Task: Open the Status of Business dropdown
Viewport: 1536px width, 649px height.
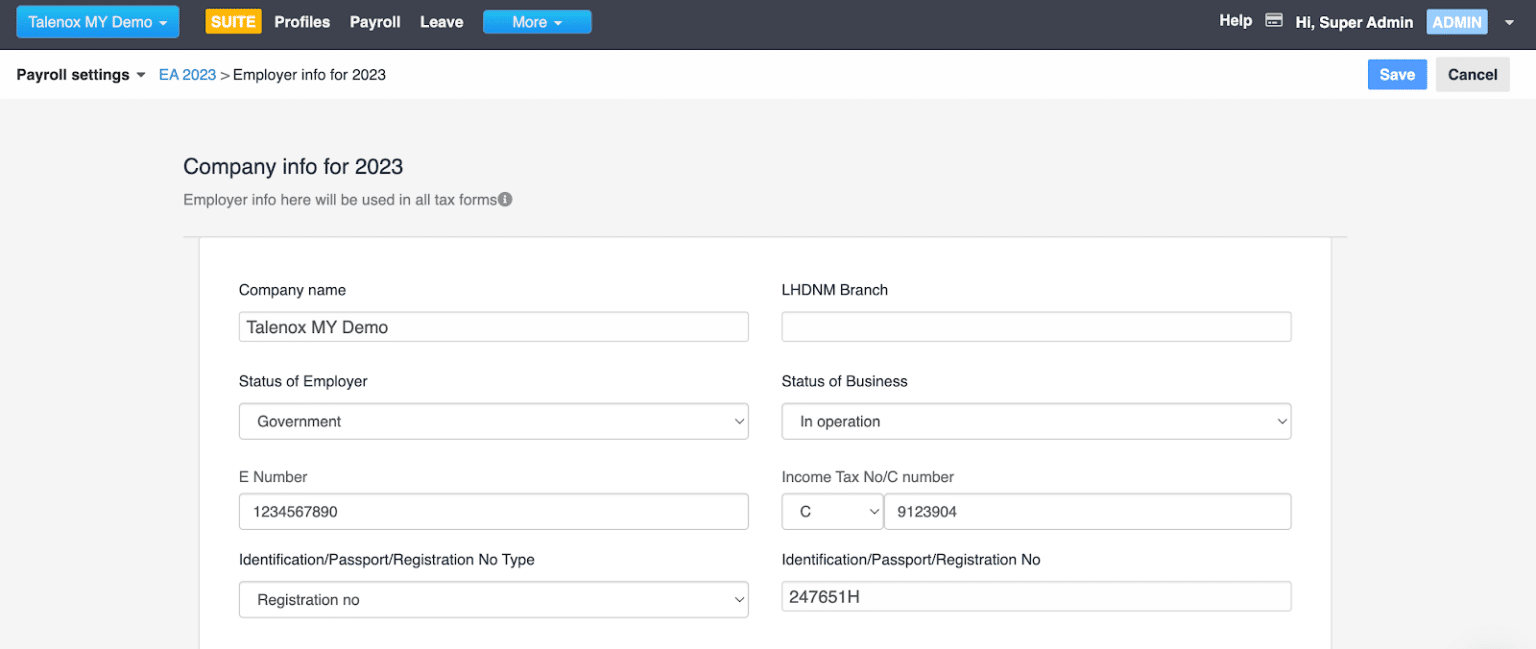Action: coord(1036,421)
